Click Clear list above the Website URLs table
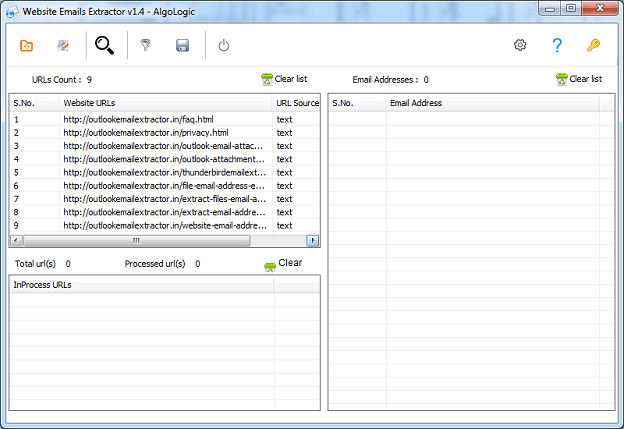Image resolution: width=624 pixels, height=429 pixels. coord(284,79)
